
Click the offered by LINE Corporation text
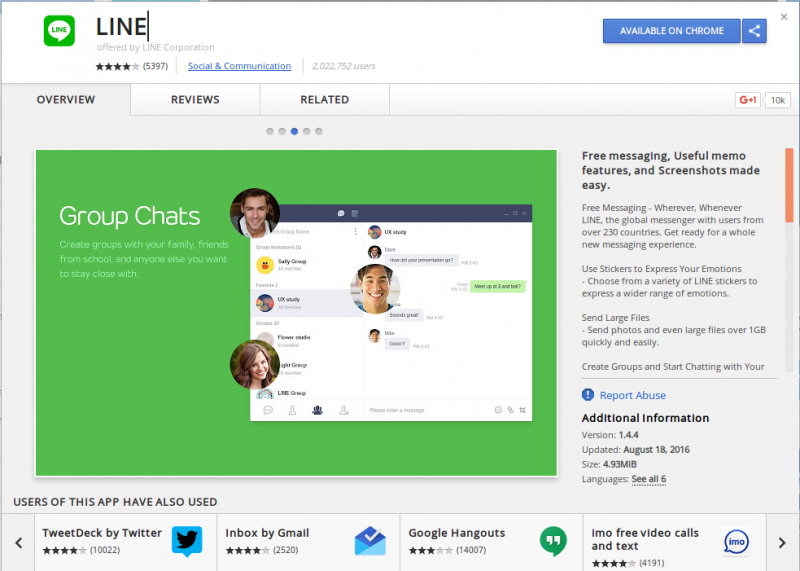tap(156, 47)
